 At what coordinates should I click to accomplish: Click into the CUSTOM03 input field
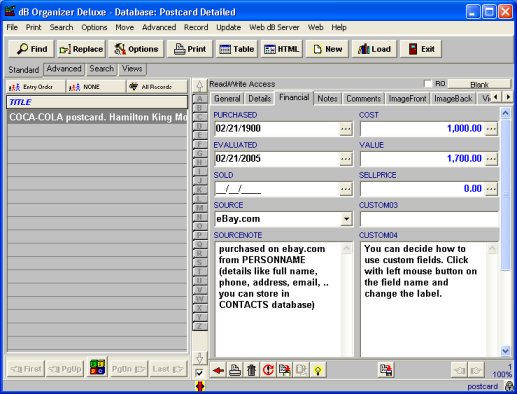tap(429, 219)
